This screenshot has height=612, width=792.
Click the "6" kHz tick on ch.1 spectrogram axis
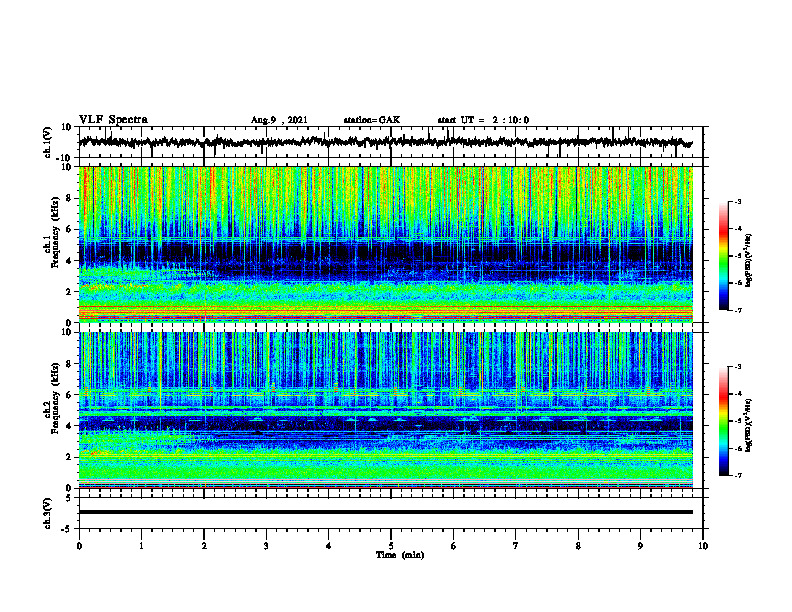pos(69,230)
